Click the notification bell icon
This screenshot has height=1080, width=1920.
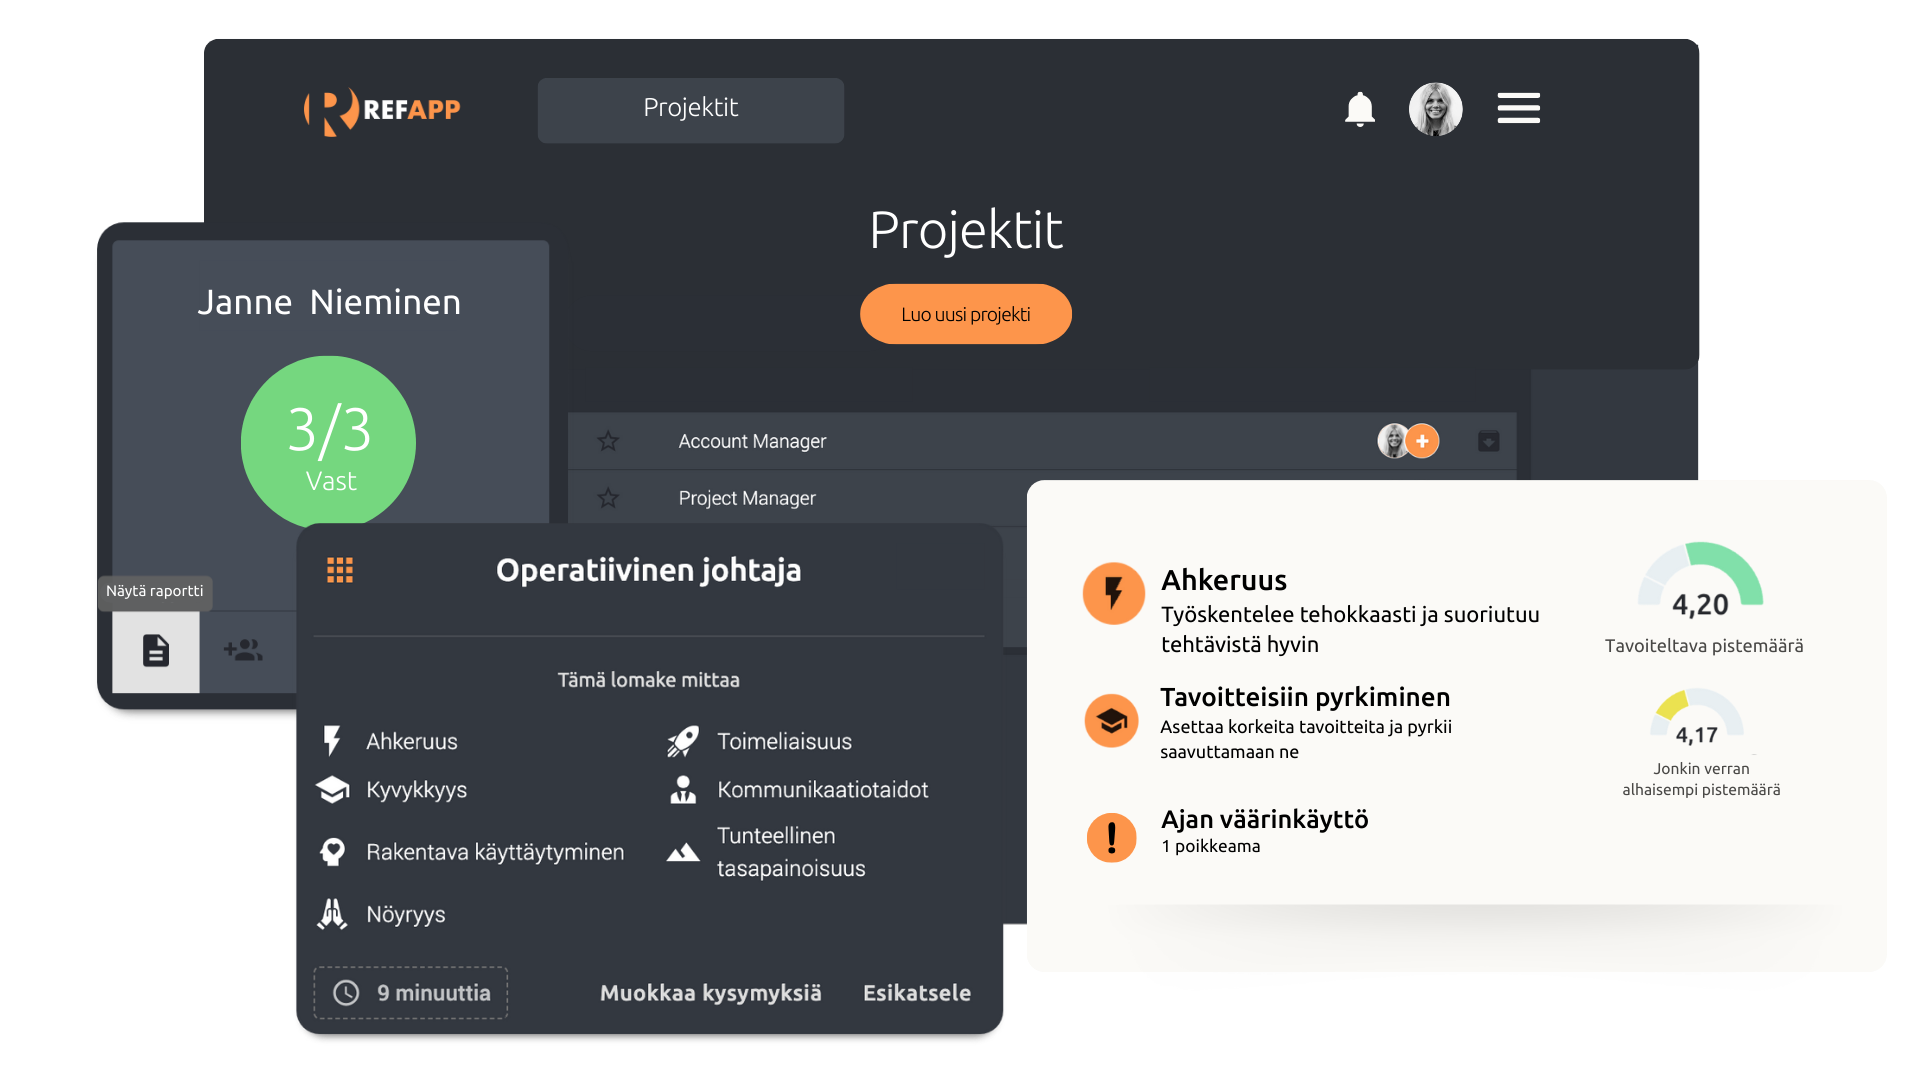[1359, 109]
